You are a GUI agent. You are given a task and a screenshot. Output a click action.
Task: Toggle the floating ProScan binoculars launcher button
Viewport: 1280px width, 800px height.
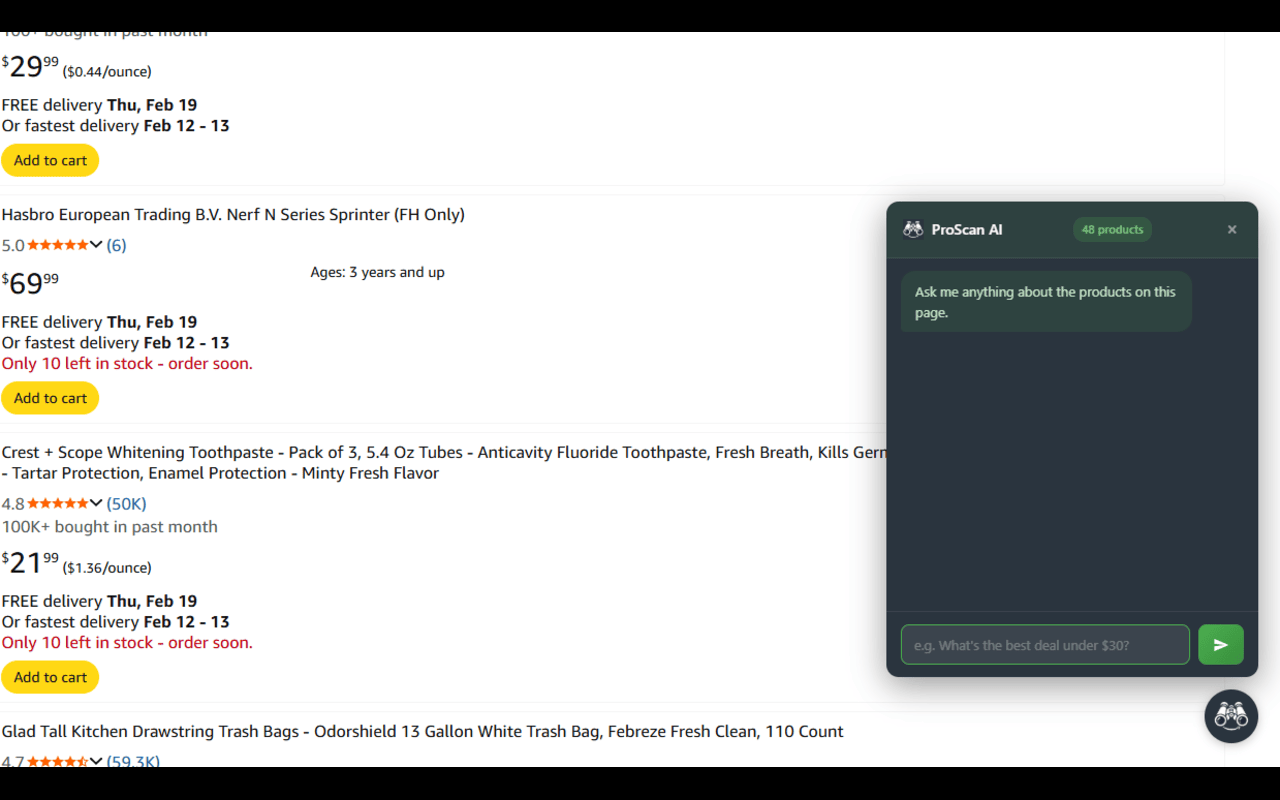pyautogui.click(x=1231, y=716)
